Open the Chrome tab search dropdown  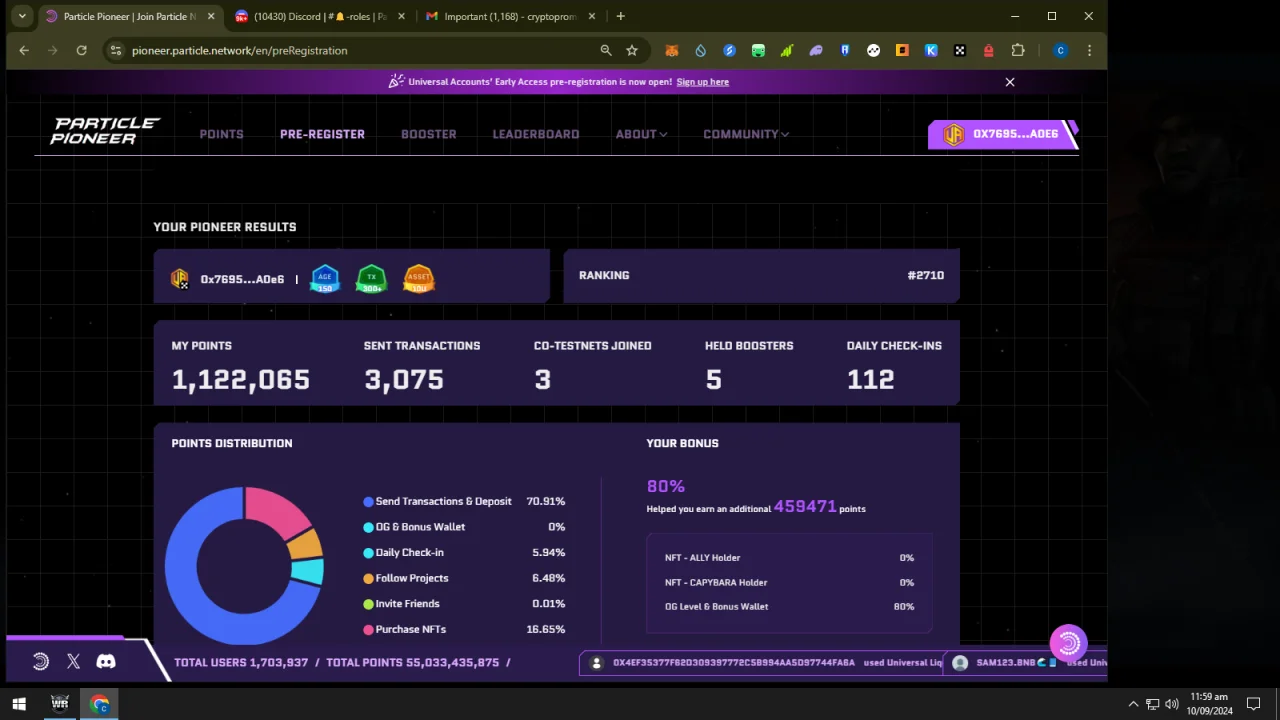pyautogui.click(x=22, y=16)
